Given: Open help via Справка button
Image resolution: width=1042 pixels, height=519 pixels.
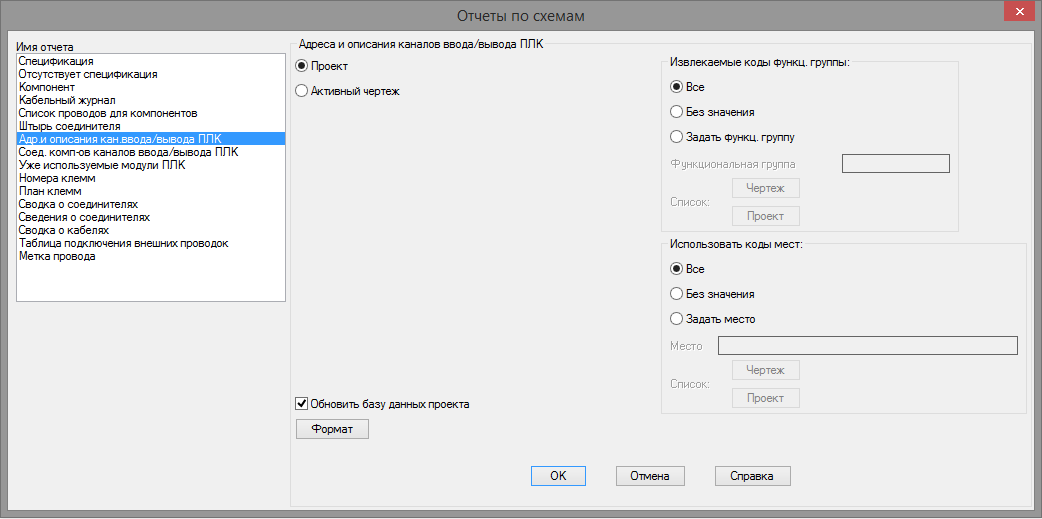Looking at the screenshot, I should (753, 476).
